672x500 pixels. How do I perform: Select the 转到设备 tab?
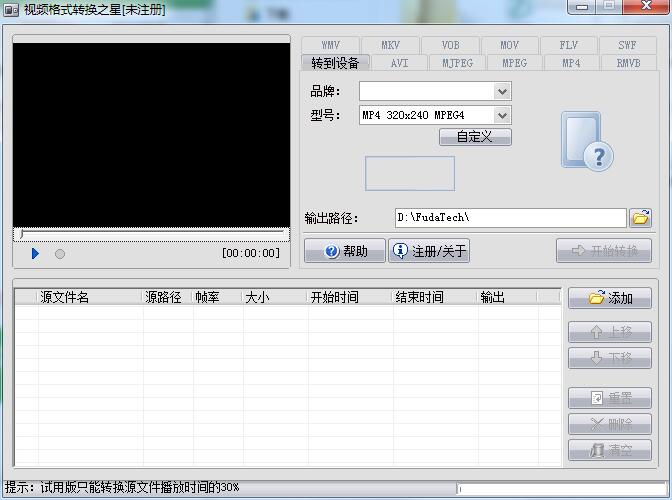click(335, 63)
